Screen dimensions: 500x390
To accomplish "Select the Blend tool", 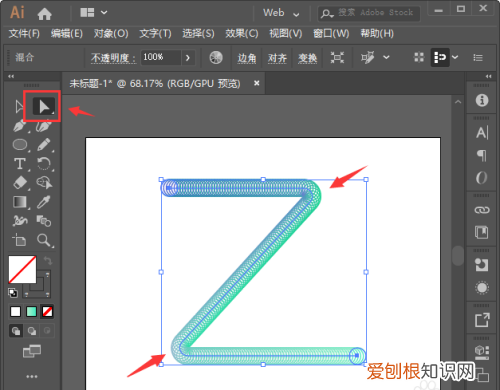I will [x=44, y=221].
